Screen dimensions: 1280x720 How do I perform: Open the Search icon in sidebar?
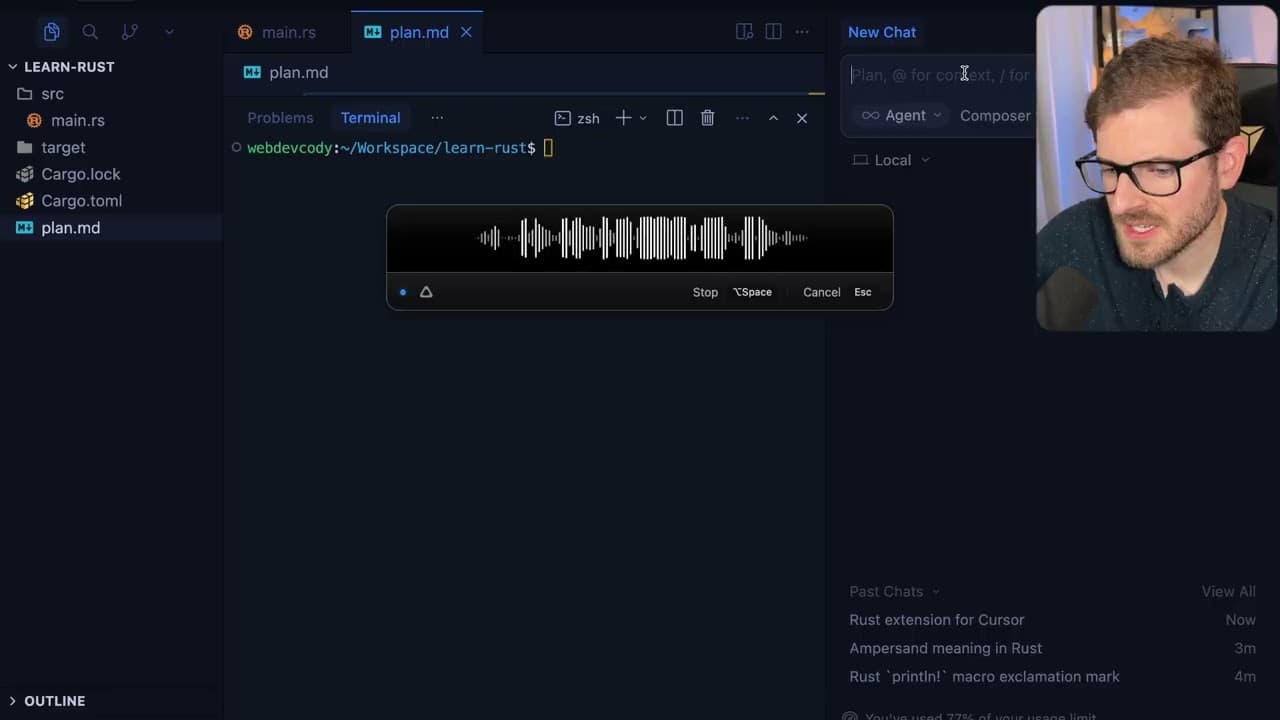pyautogui.click(x=90, y=32)
